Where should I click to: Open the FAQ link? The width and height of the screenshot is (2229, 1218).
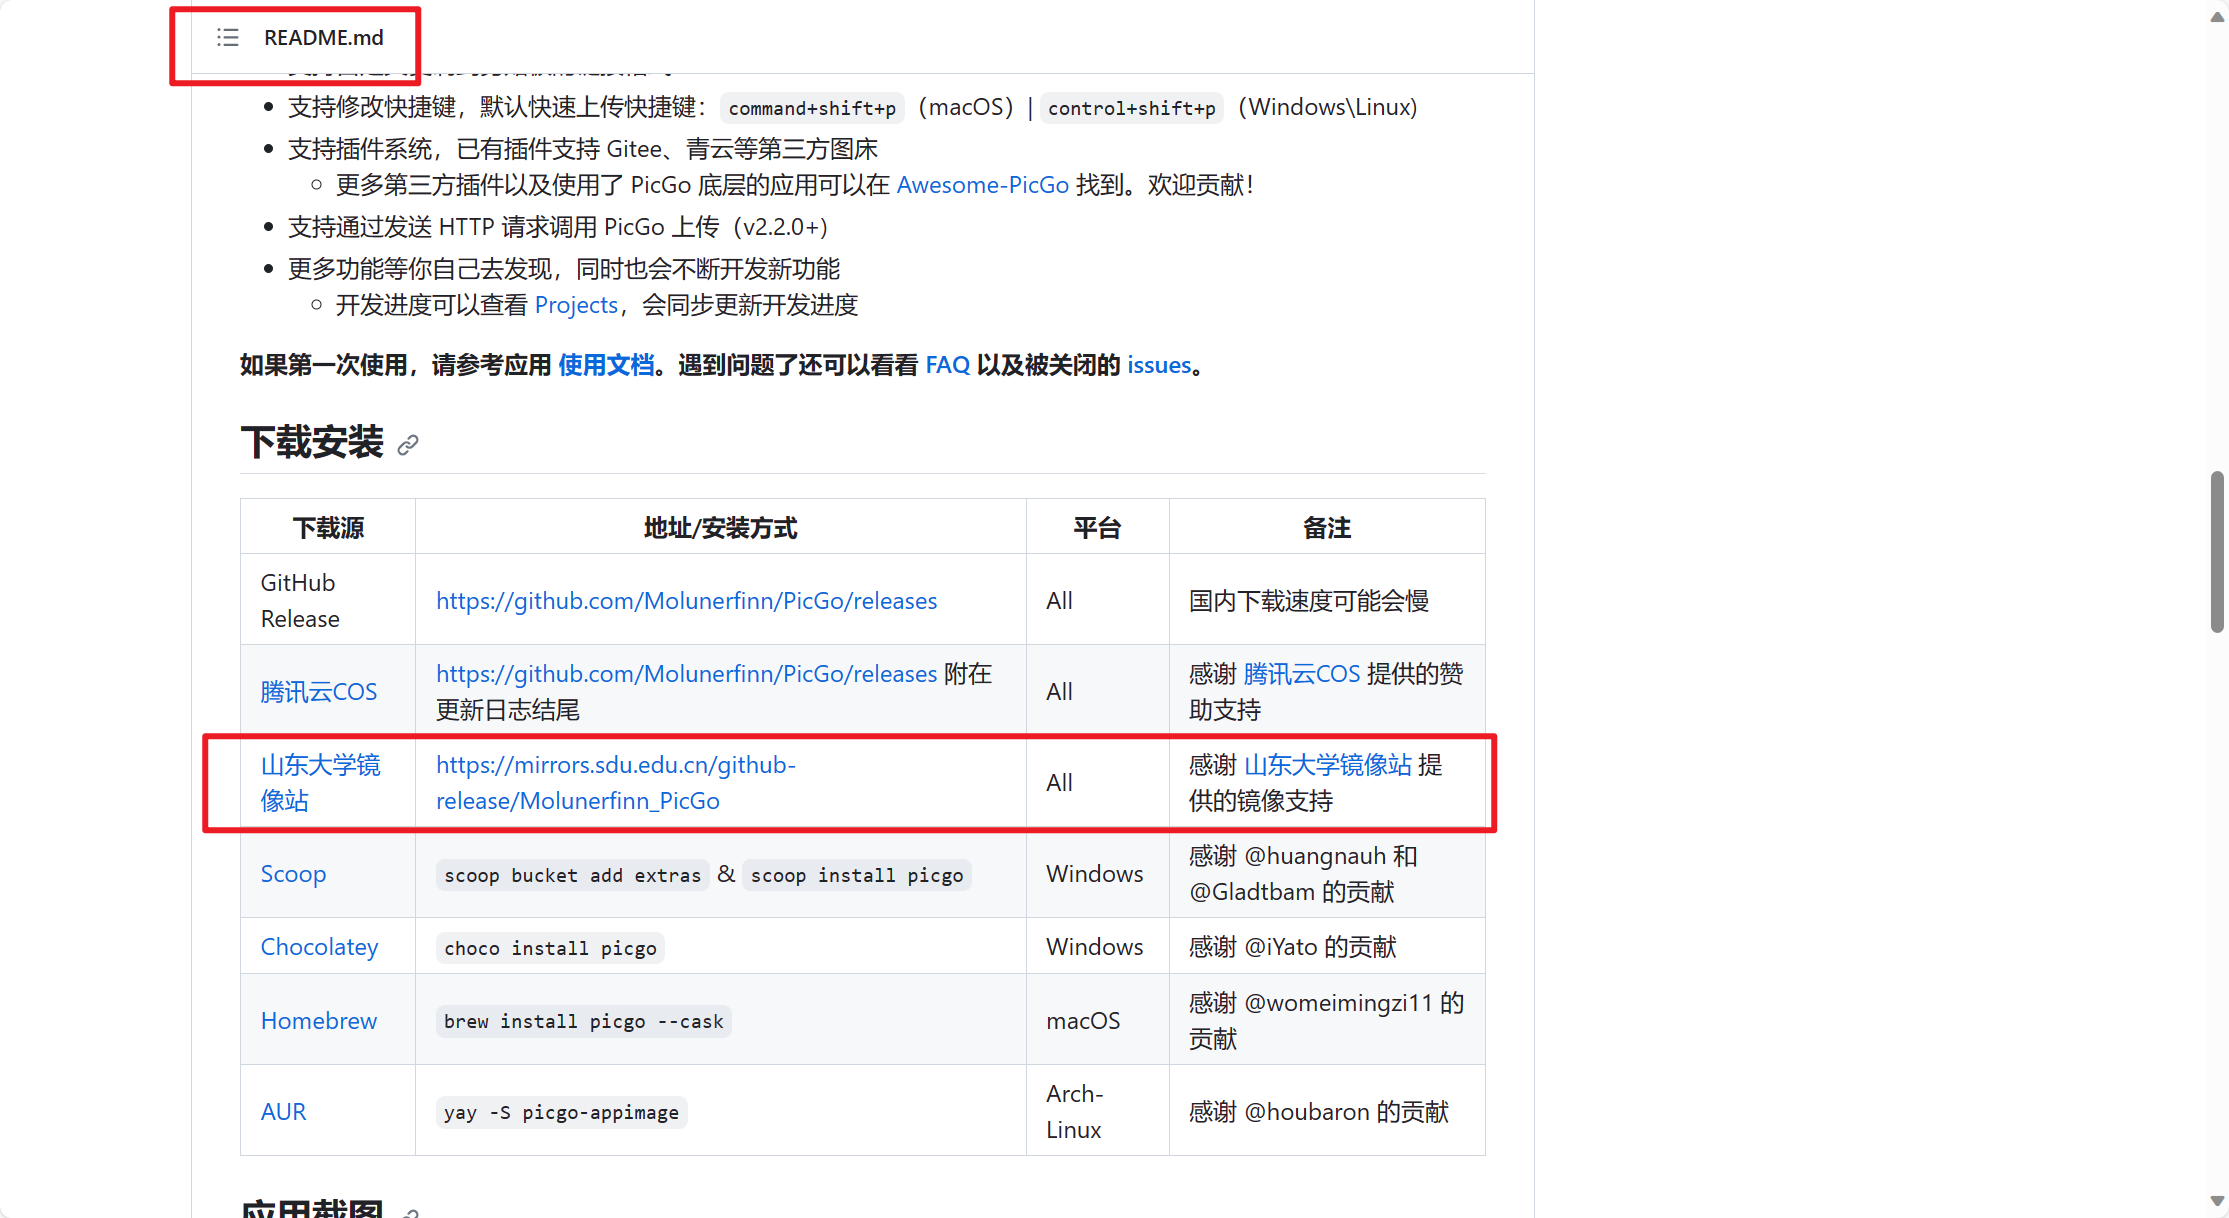tap(948, 365)
